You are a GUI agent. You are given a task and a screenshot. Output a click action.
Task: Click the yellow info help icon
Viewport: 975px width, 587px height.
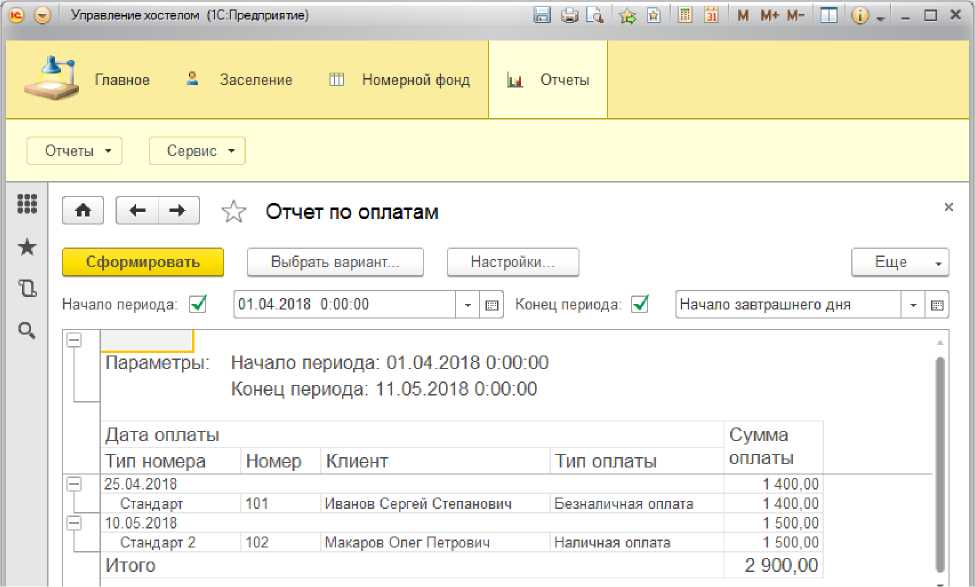(x=859, y=16)
